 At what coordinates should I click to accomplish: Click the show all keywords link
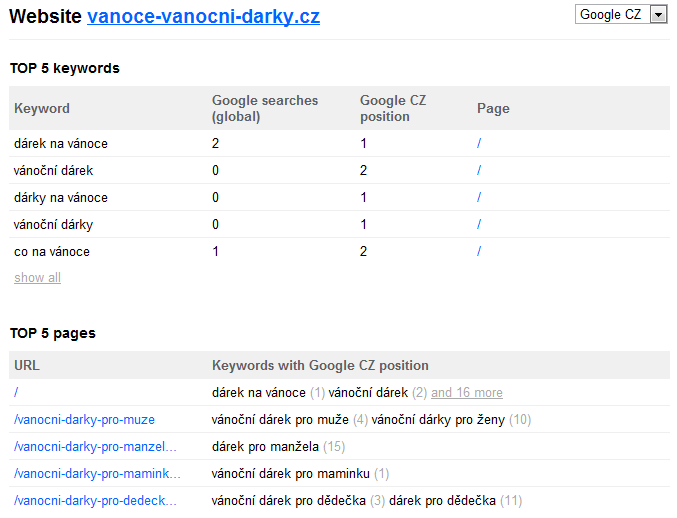coord(37,278)
